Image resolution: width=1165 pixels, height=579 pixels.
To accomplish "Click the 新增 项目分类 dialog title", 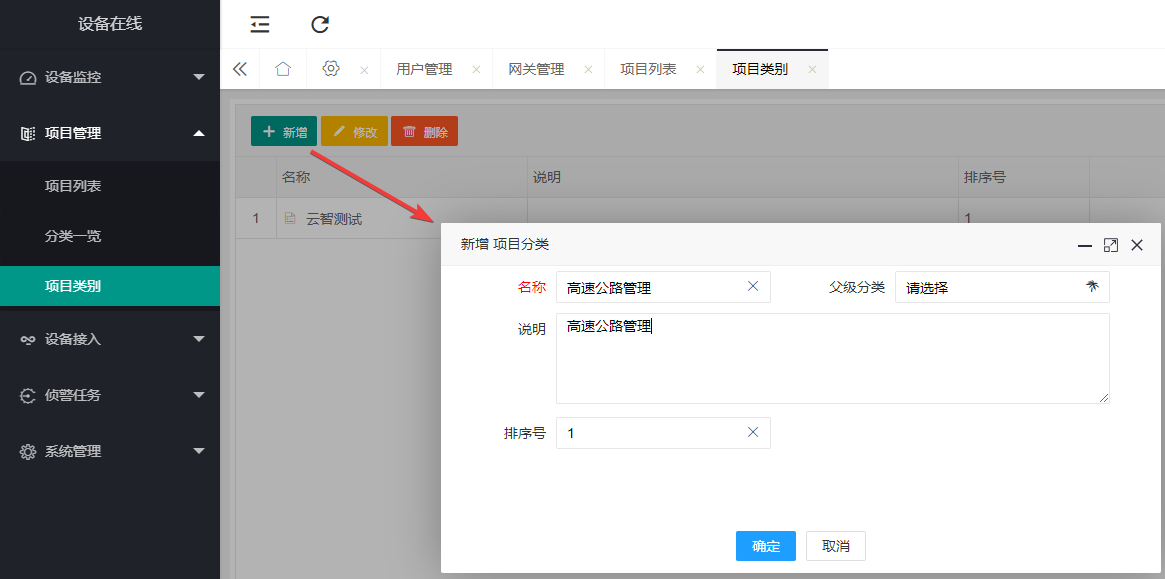I will coord(505,245).
